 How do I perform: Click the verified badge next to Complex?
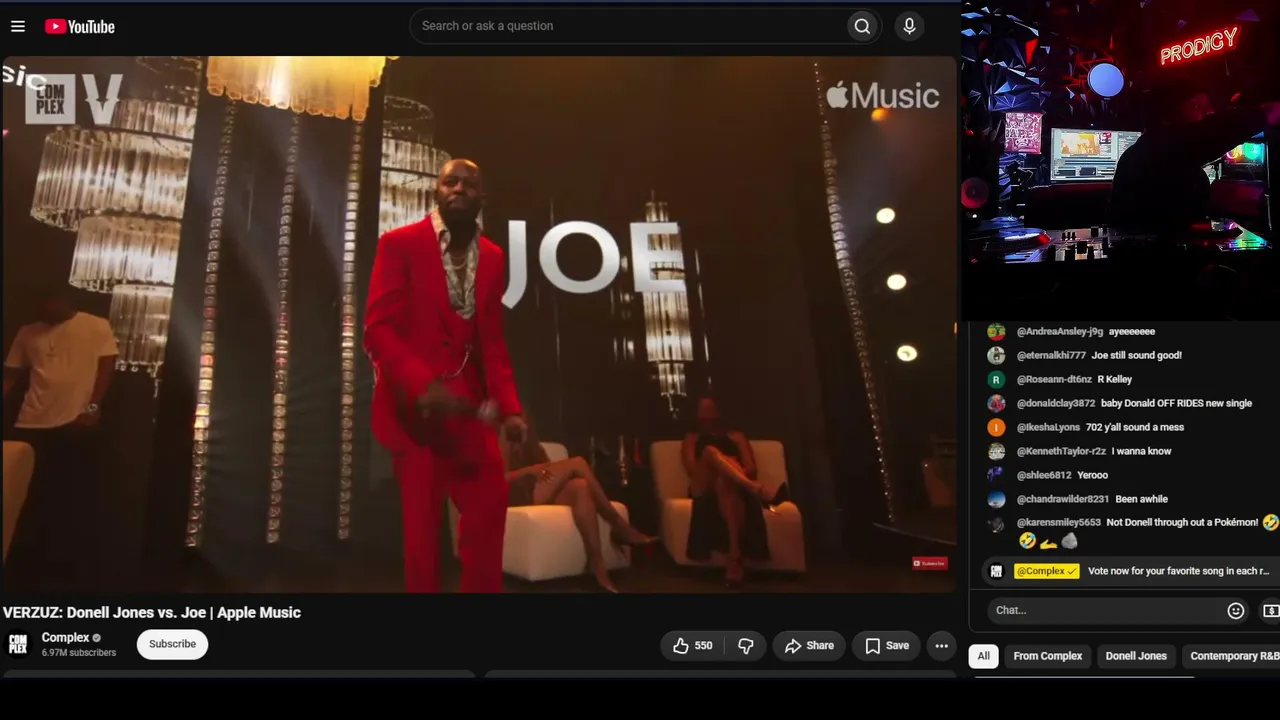coord(97,638)
